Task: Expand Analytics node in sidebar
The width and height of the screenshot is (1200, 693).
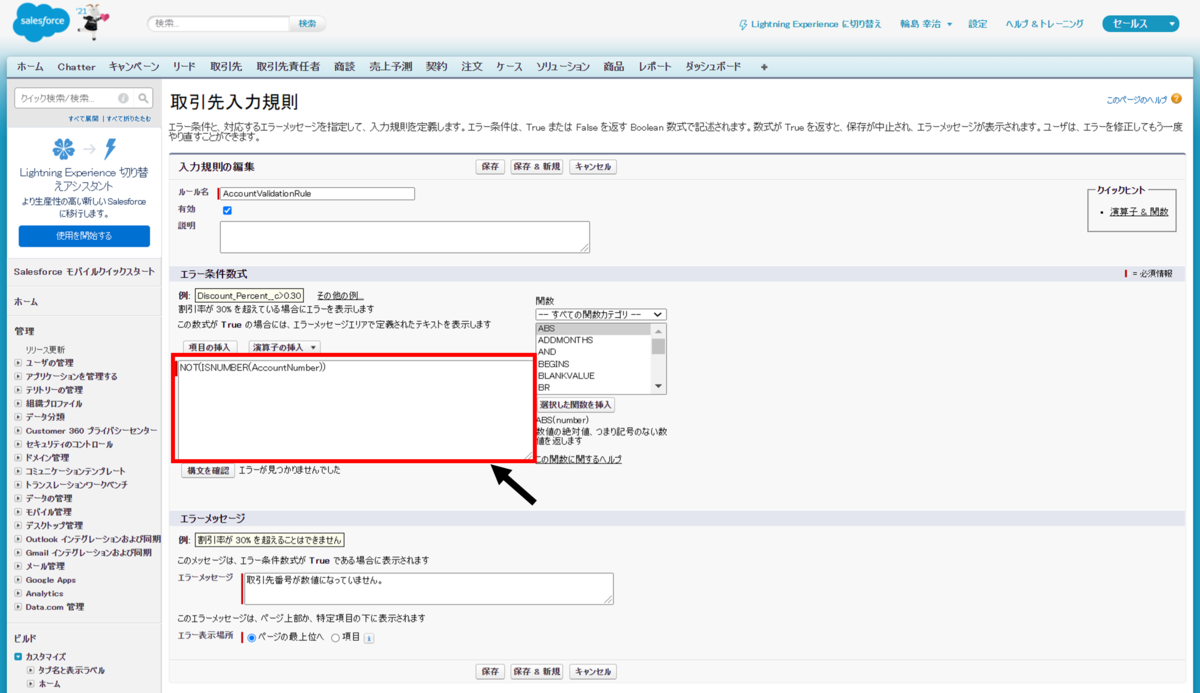Action: click(x=18, y=593)
